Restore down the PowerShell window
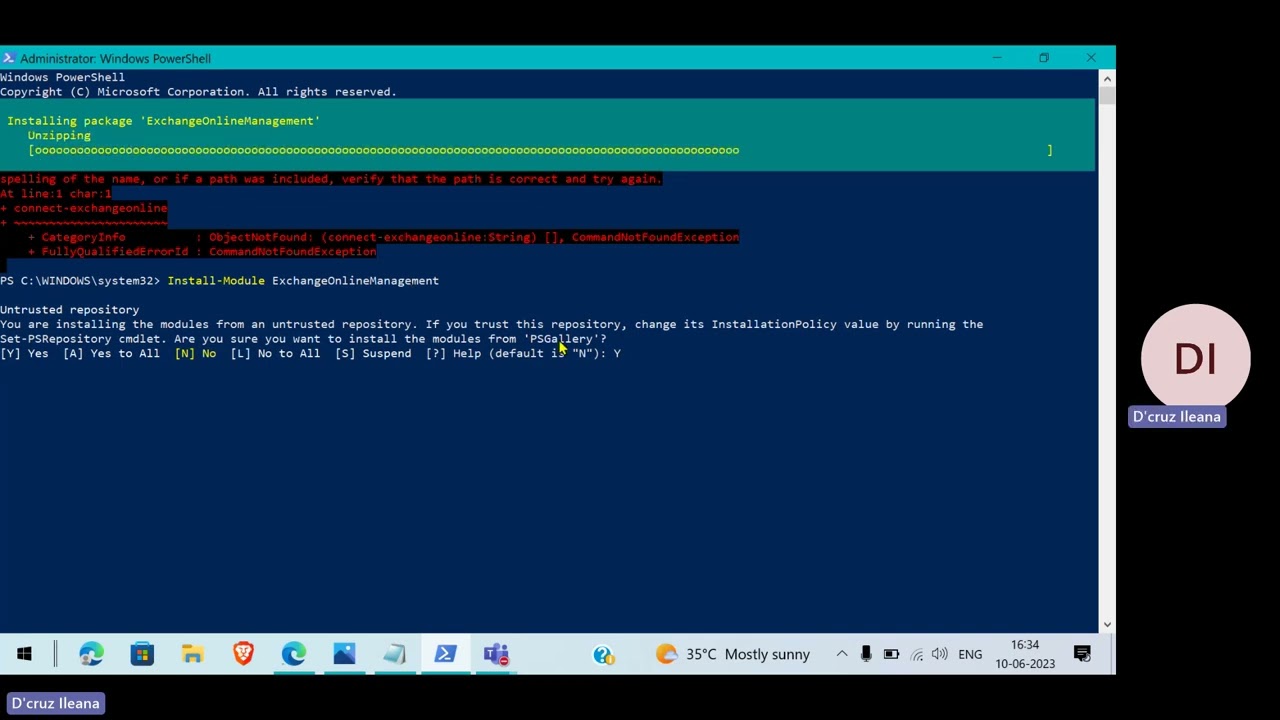This screenshot has height=720, width=1280. (1043, 58)
